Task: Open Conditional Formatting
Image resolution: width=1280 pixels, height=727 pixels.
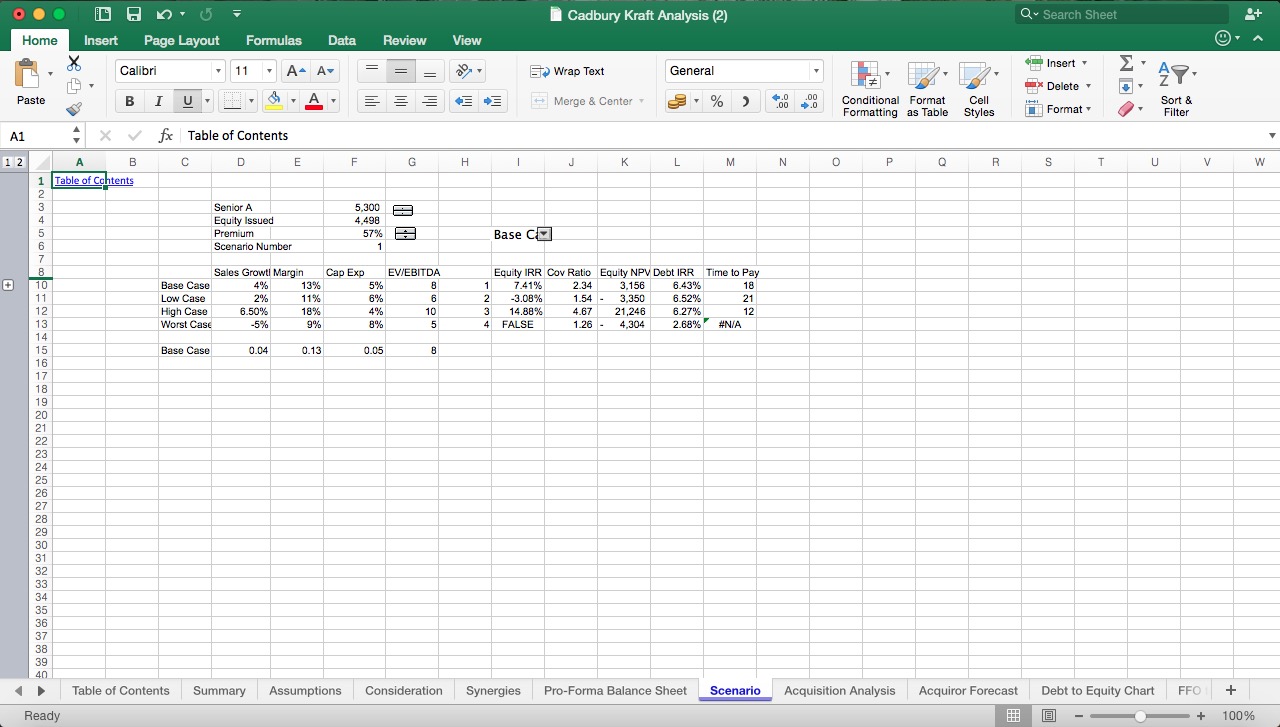Action: click(869, 89)
